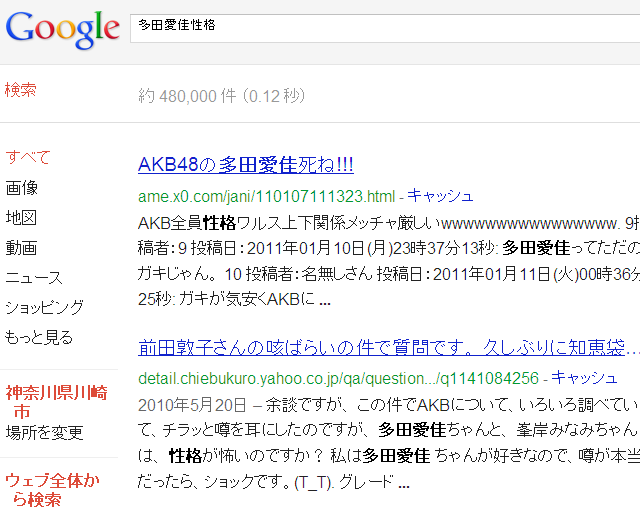640x509 pixels.
Task: Switch to ショッピング shopping results
Action: pos(44,307)
